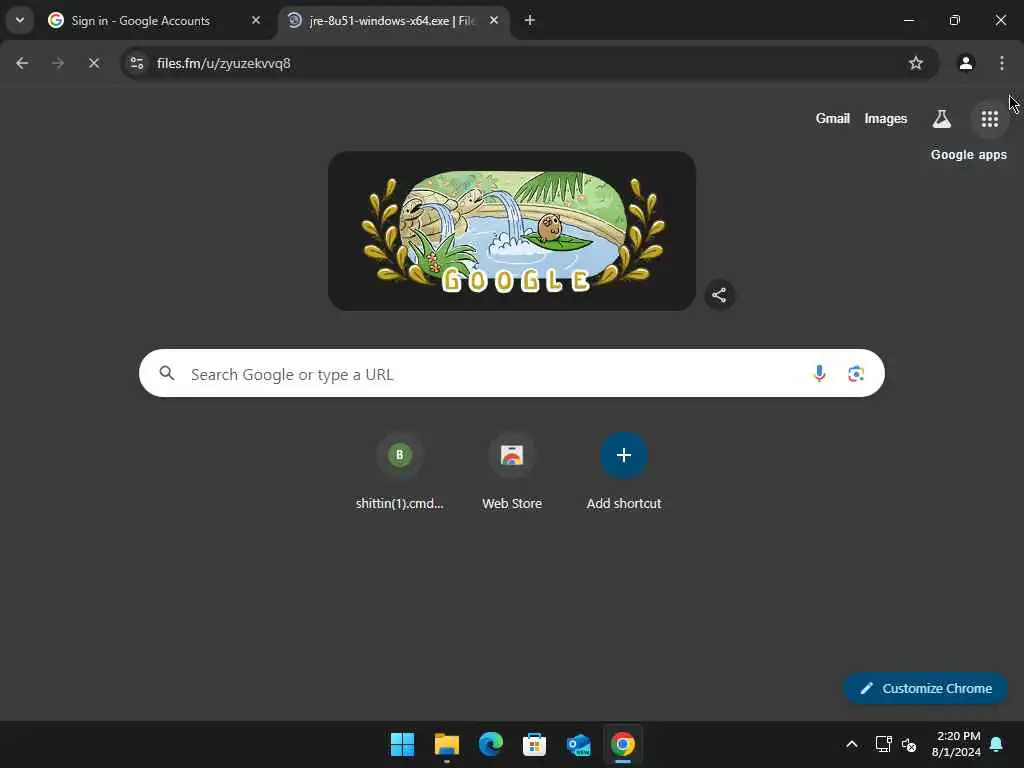Open notifications bell in taskbar
This screenshot has height=768, width=1024.
(997, 744)
